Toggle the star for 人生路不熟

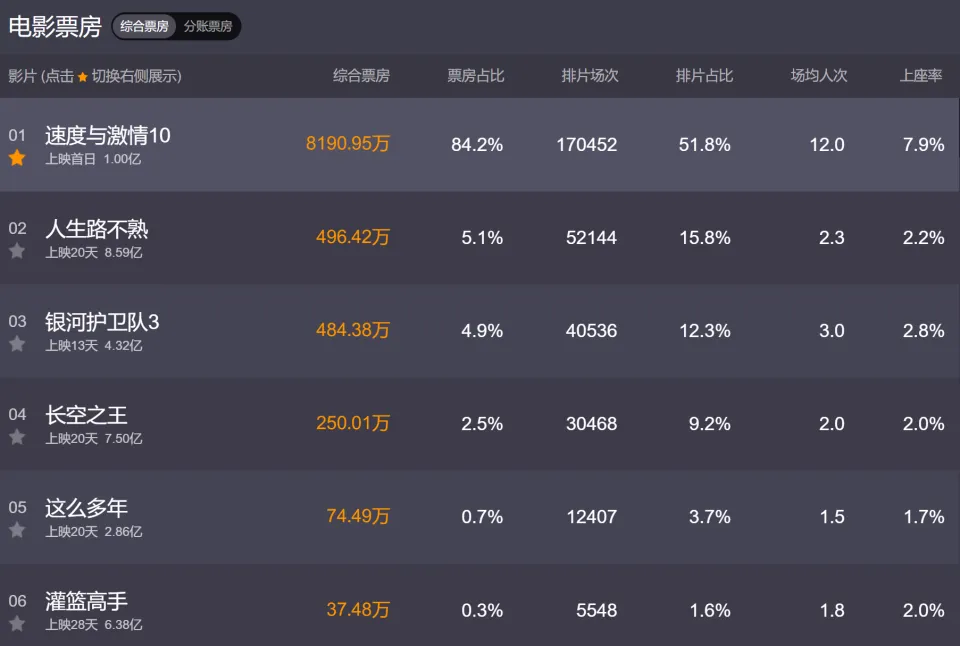point(17,251)
